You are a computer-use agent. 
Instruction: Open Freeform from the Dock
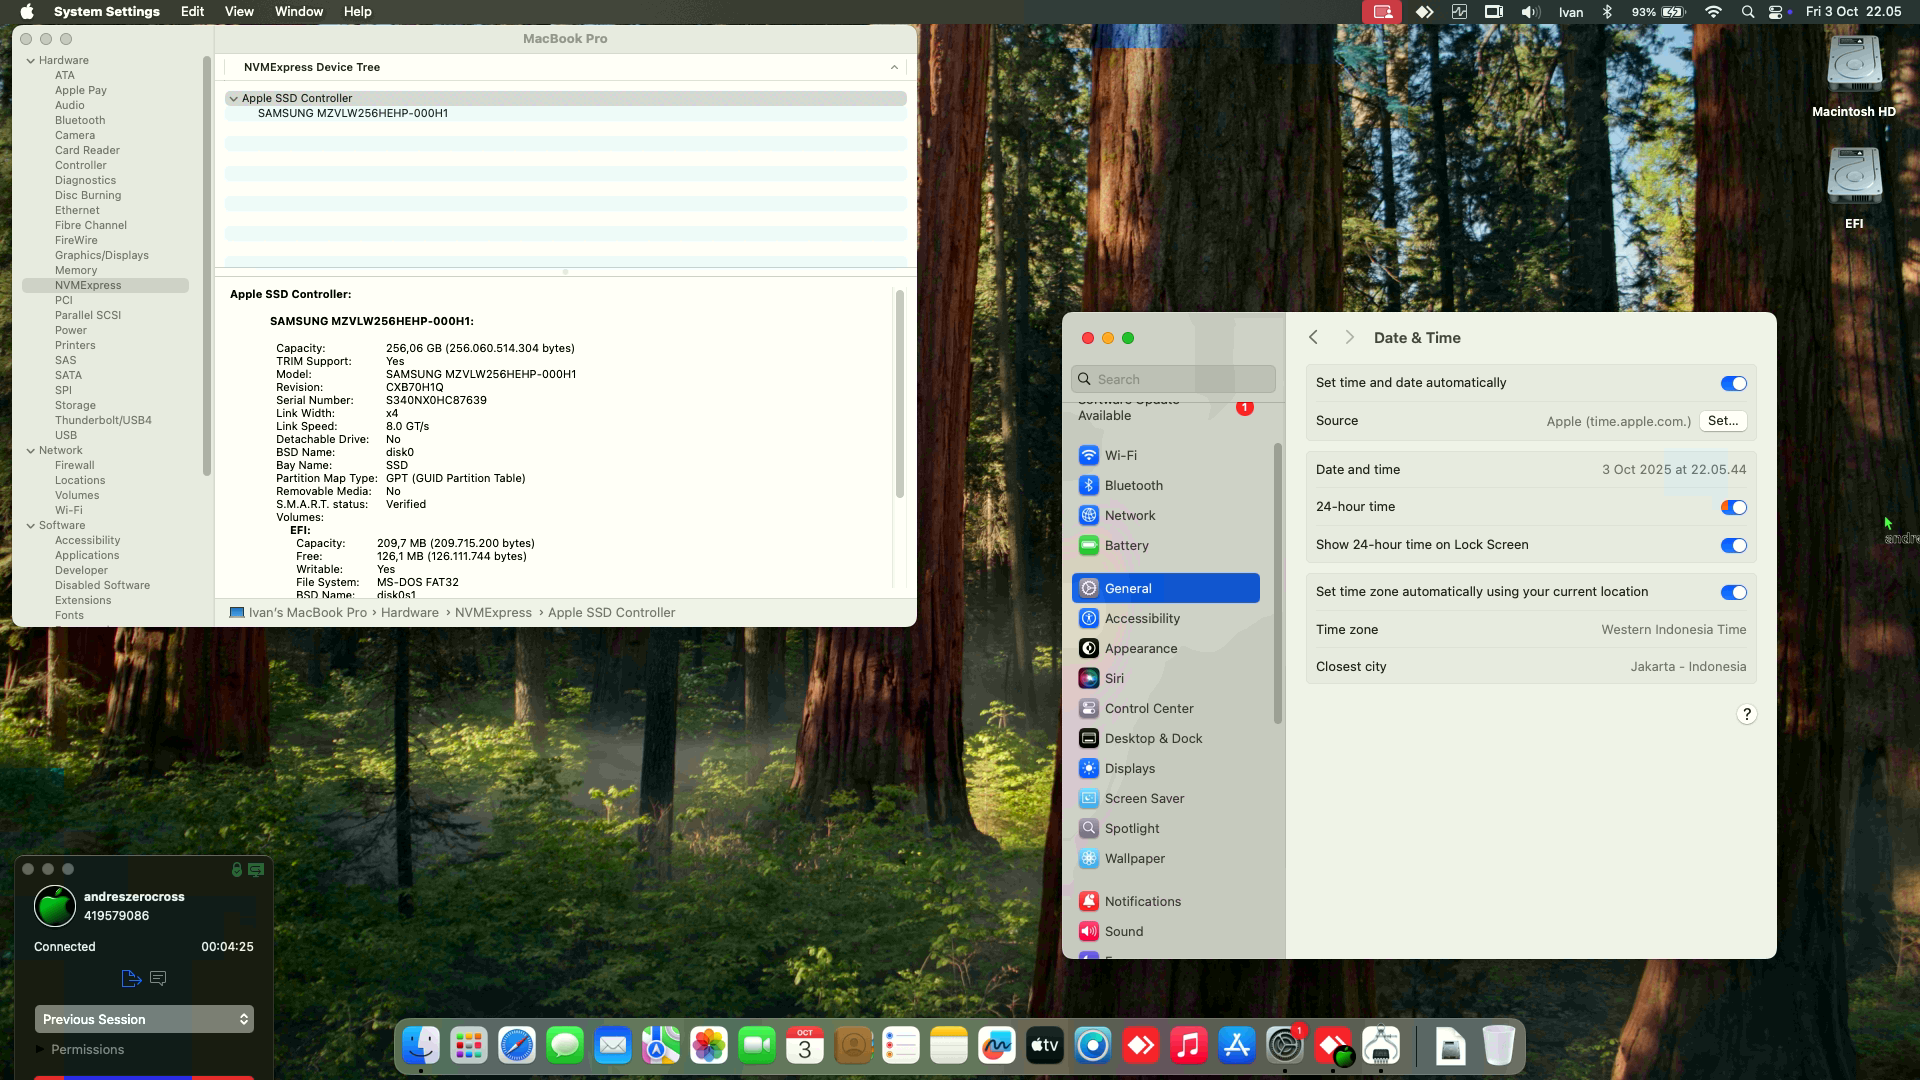997,1046
